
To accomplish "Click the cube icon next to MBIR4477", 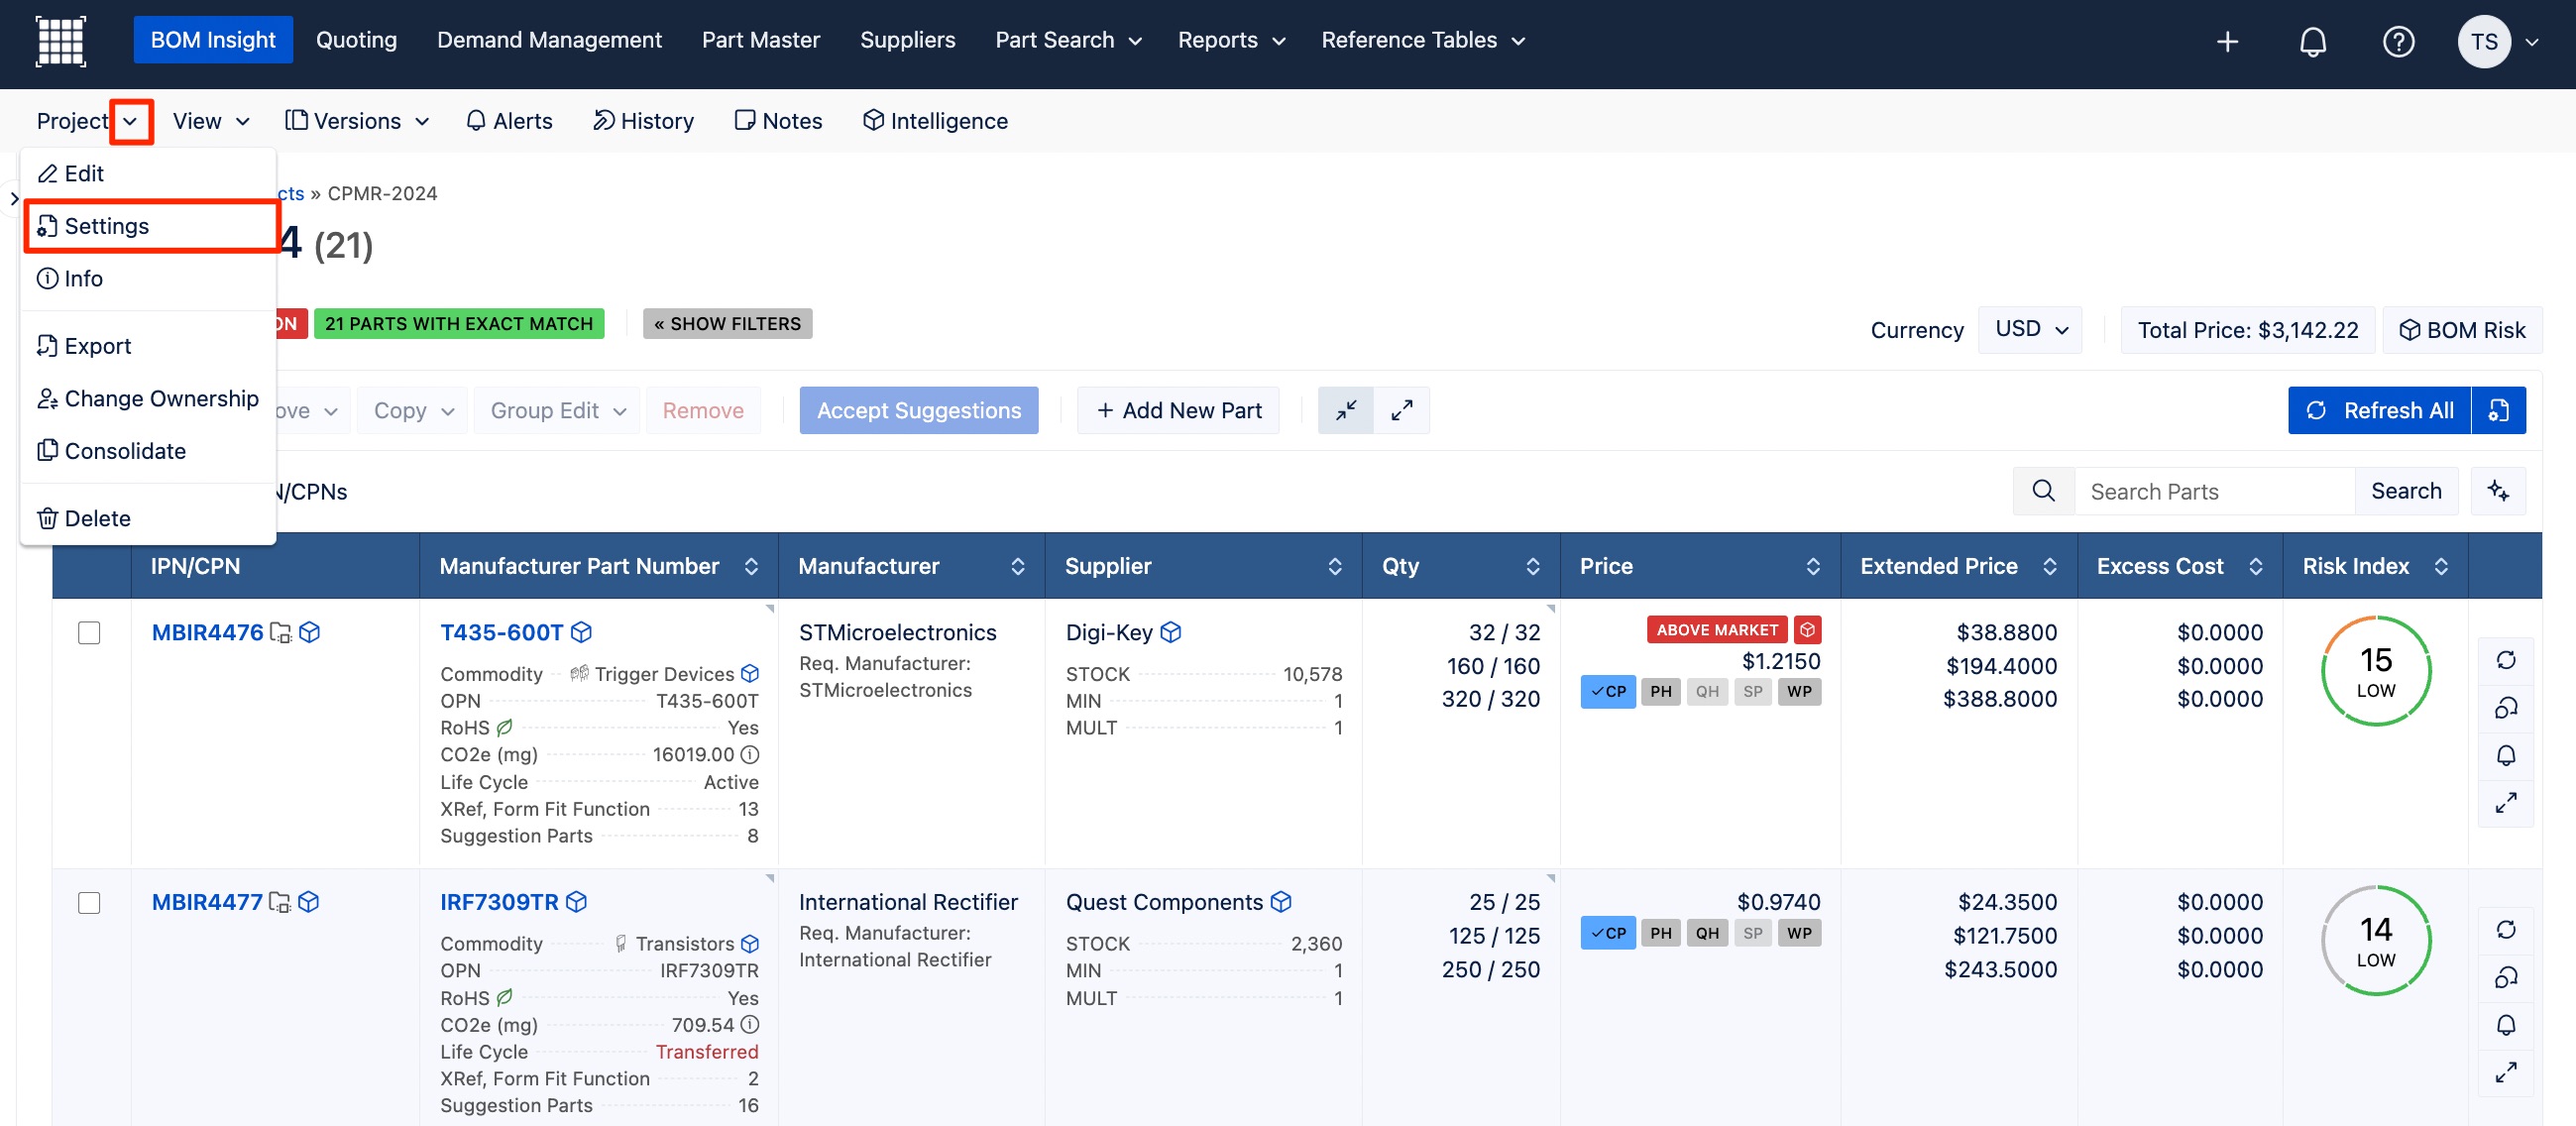I will pos(309,902).
